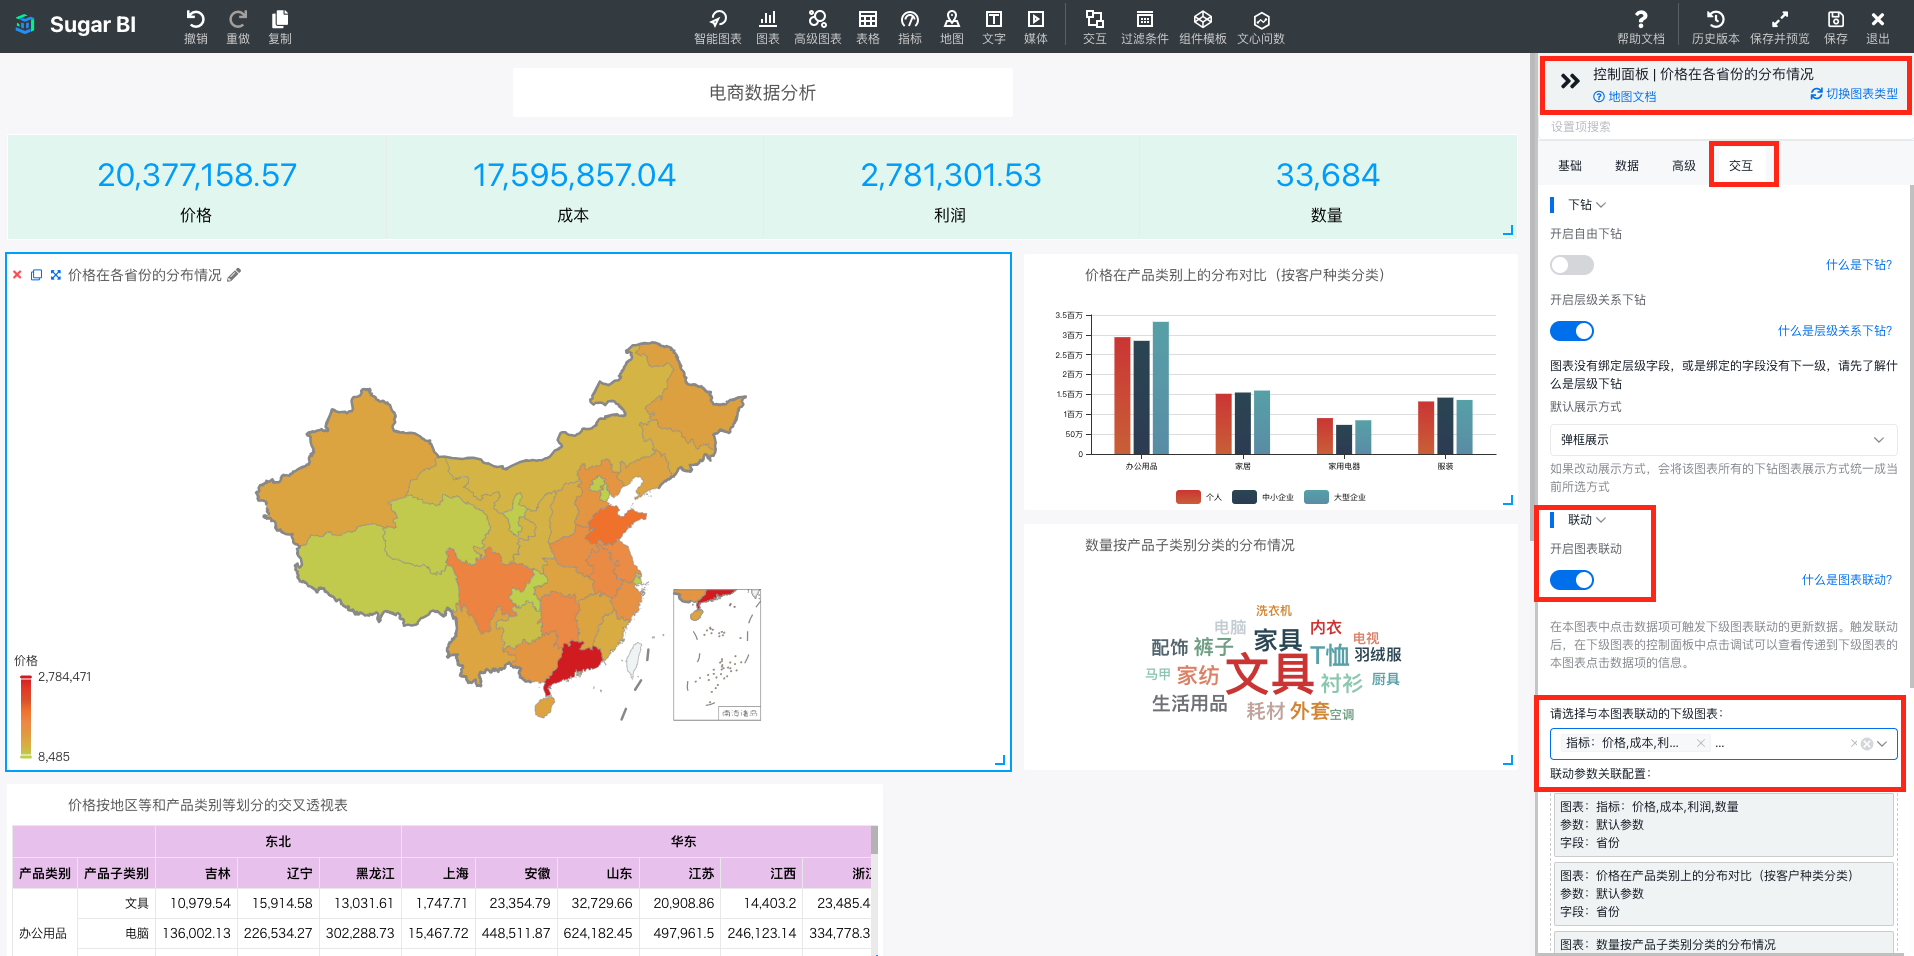
Task: Open the linked sub-chart selection dropdown arrow
Action: [x=1882, y=744]
